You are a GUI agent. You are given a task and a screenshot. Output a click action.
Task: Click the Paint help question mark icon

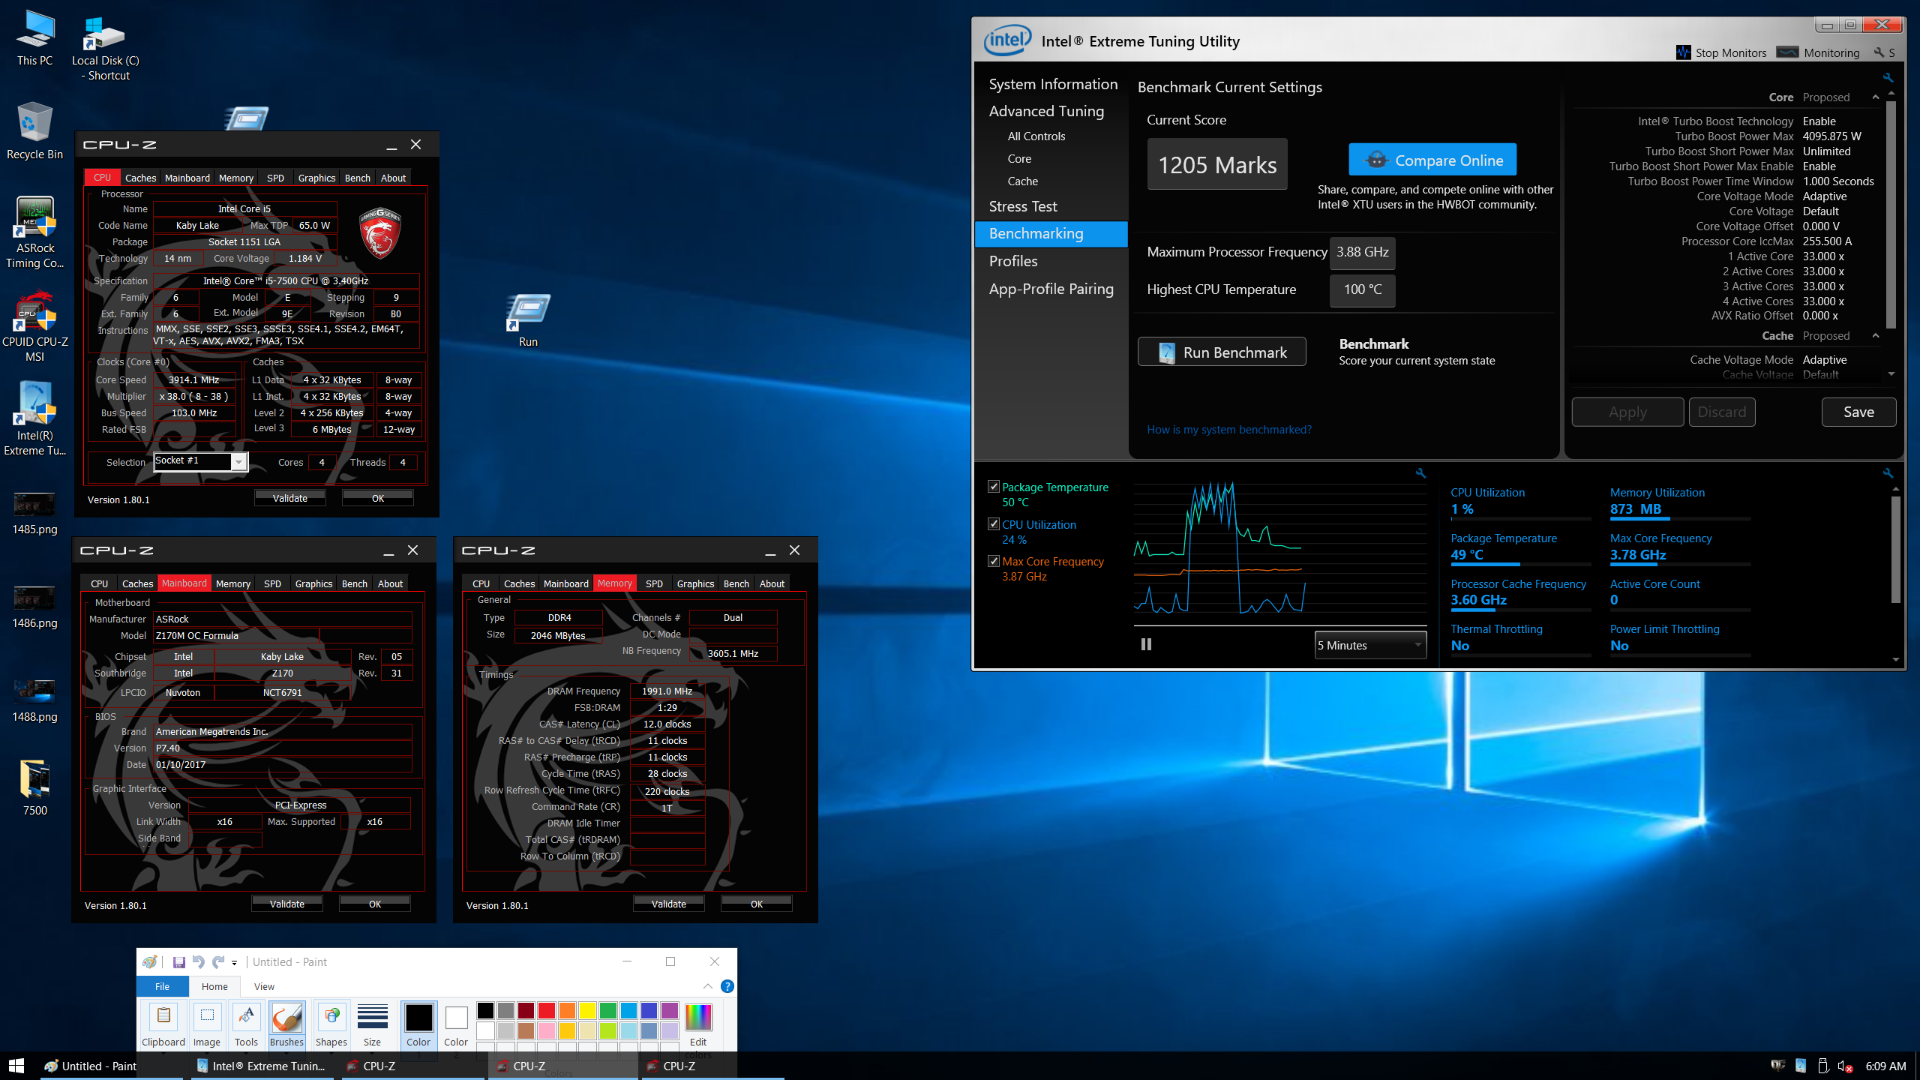(x=727, y=986)
